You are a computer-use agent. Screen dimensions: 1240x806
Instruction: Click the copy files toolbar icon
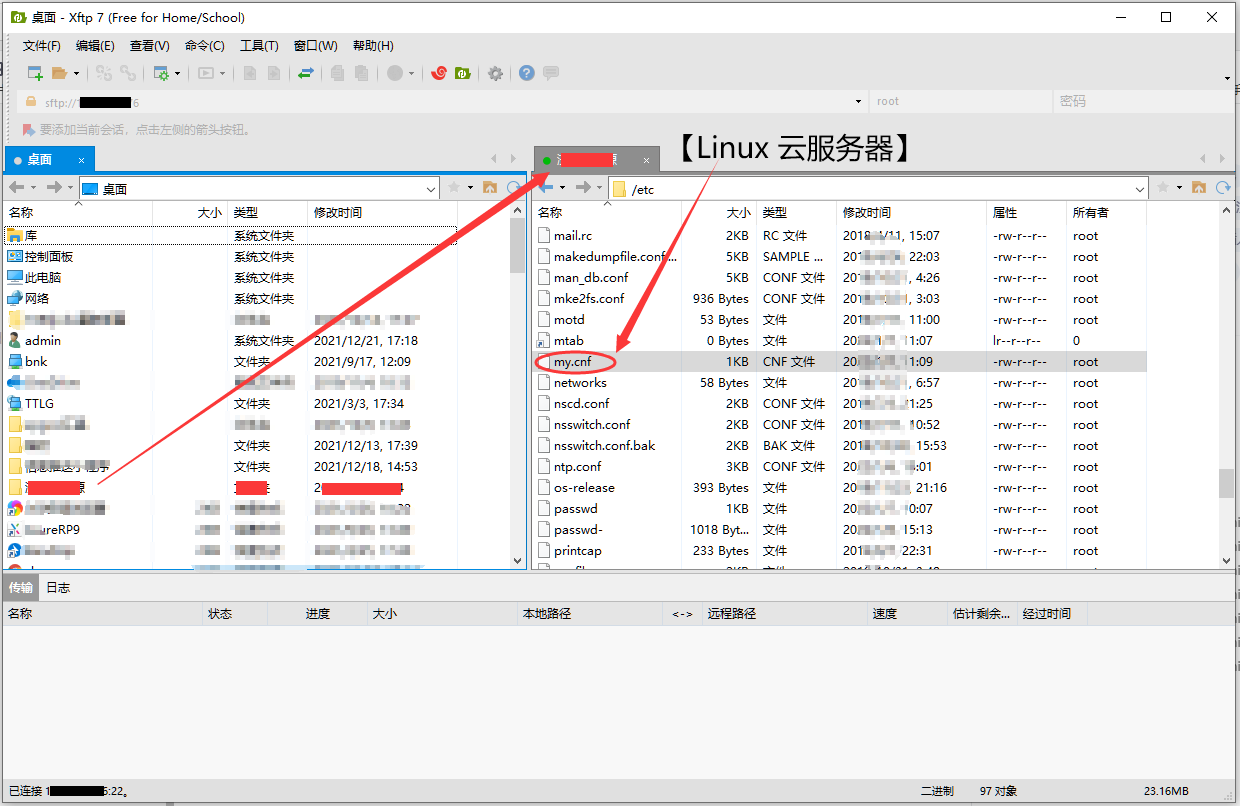coord(337,73)
